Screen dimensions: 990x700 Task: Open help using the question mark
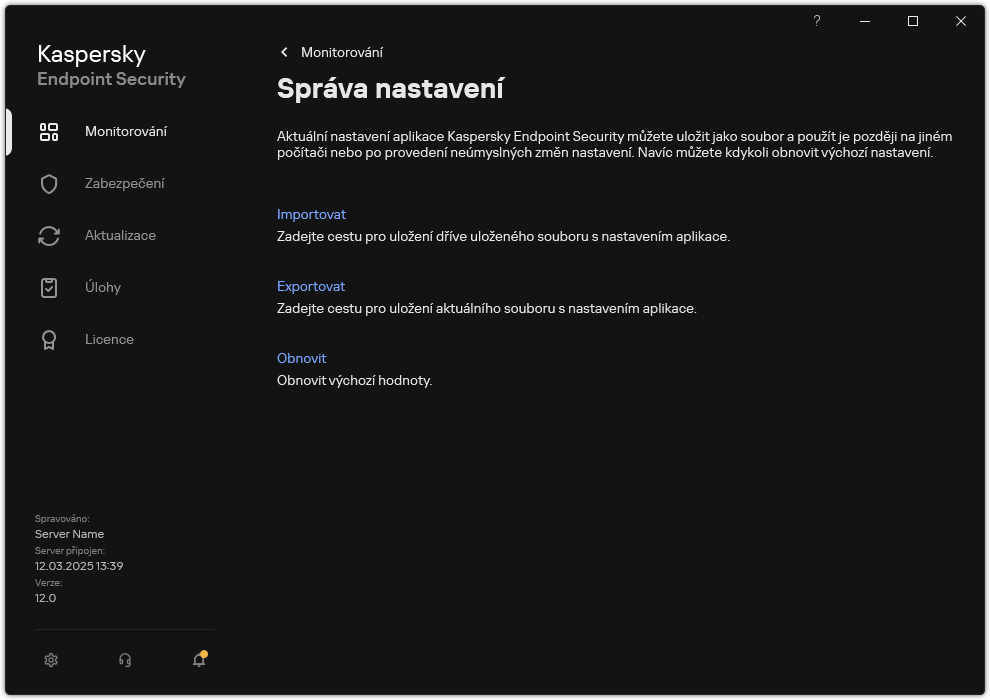[x=816, y=21]
